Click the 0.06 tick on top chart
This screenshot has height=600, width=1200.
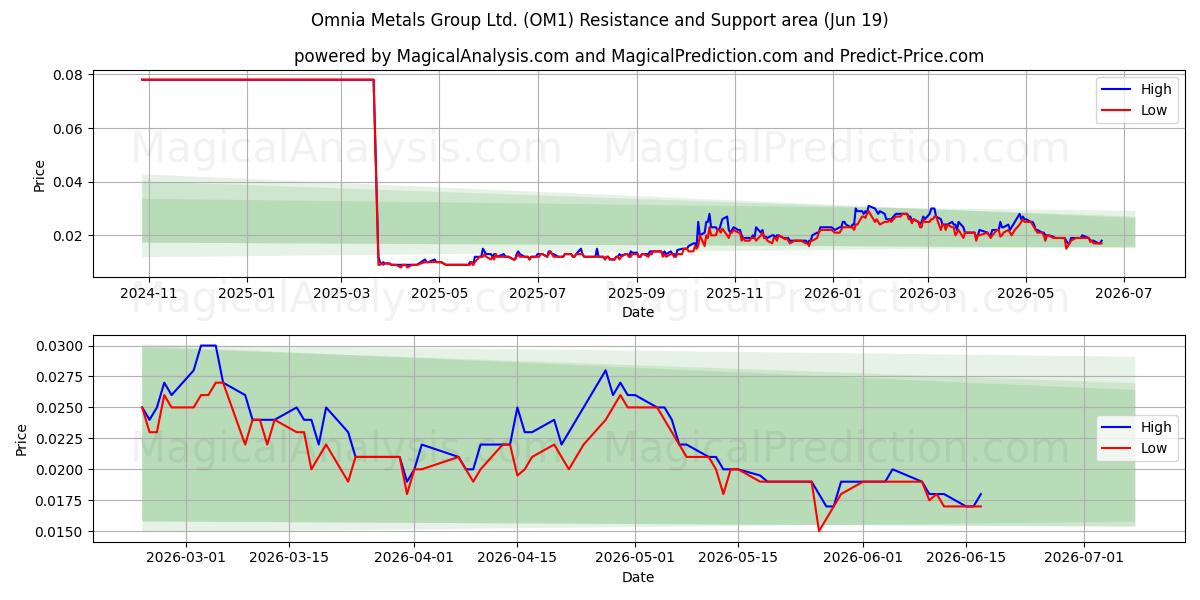67,129
